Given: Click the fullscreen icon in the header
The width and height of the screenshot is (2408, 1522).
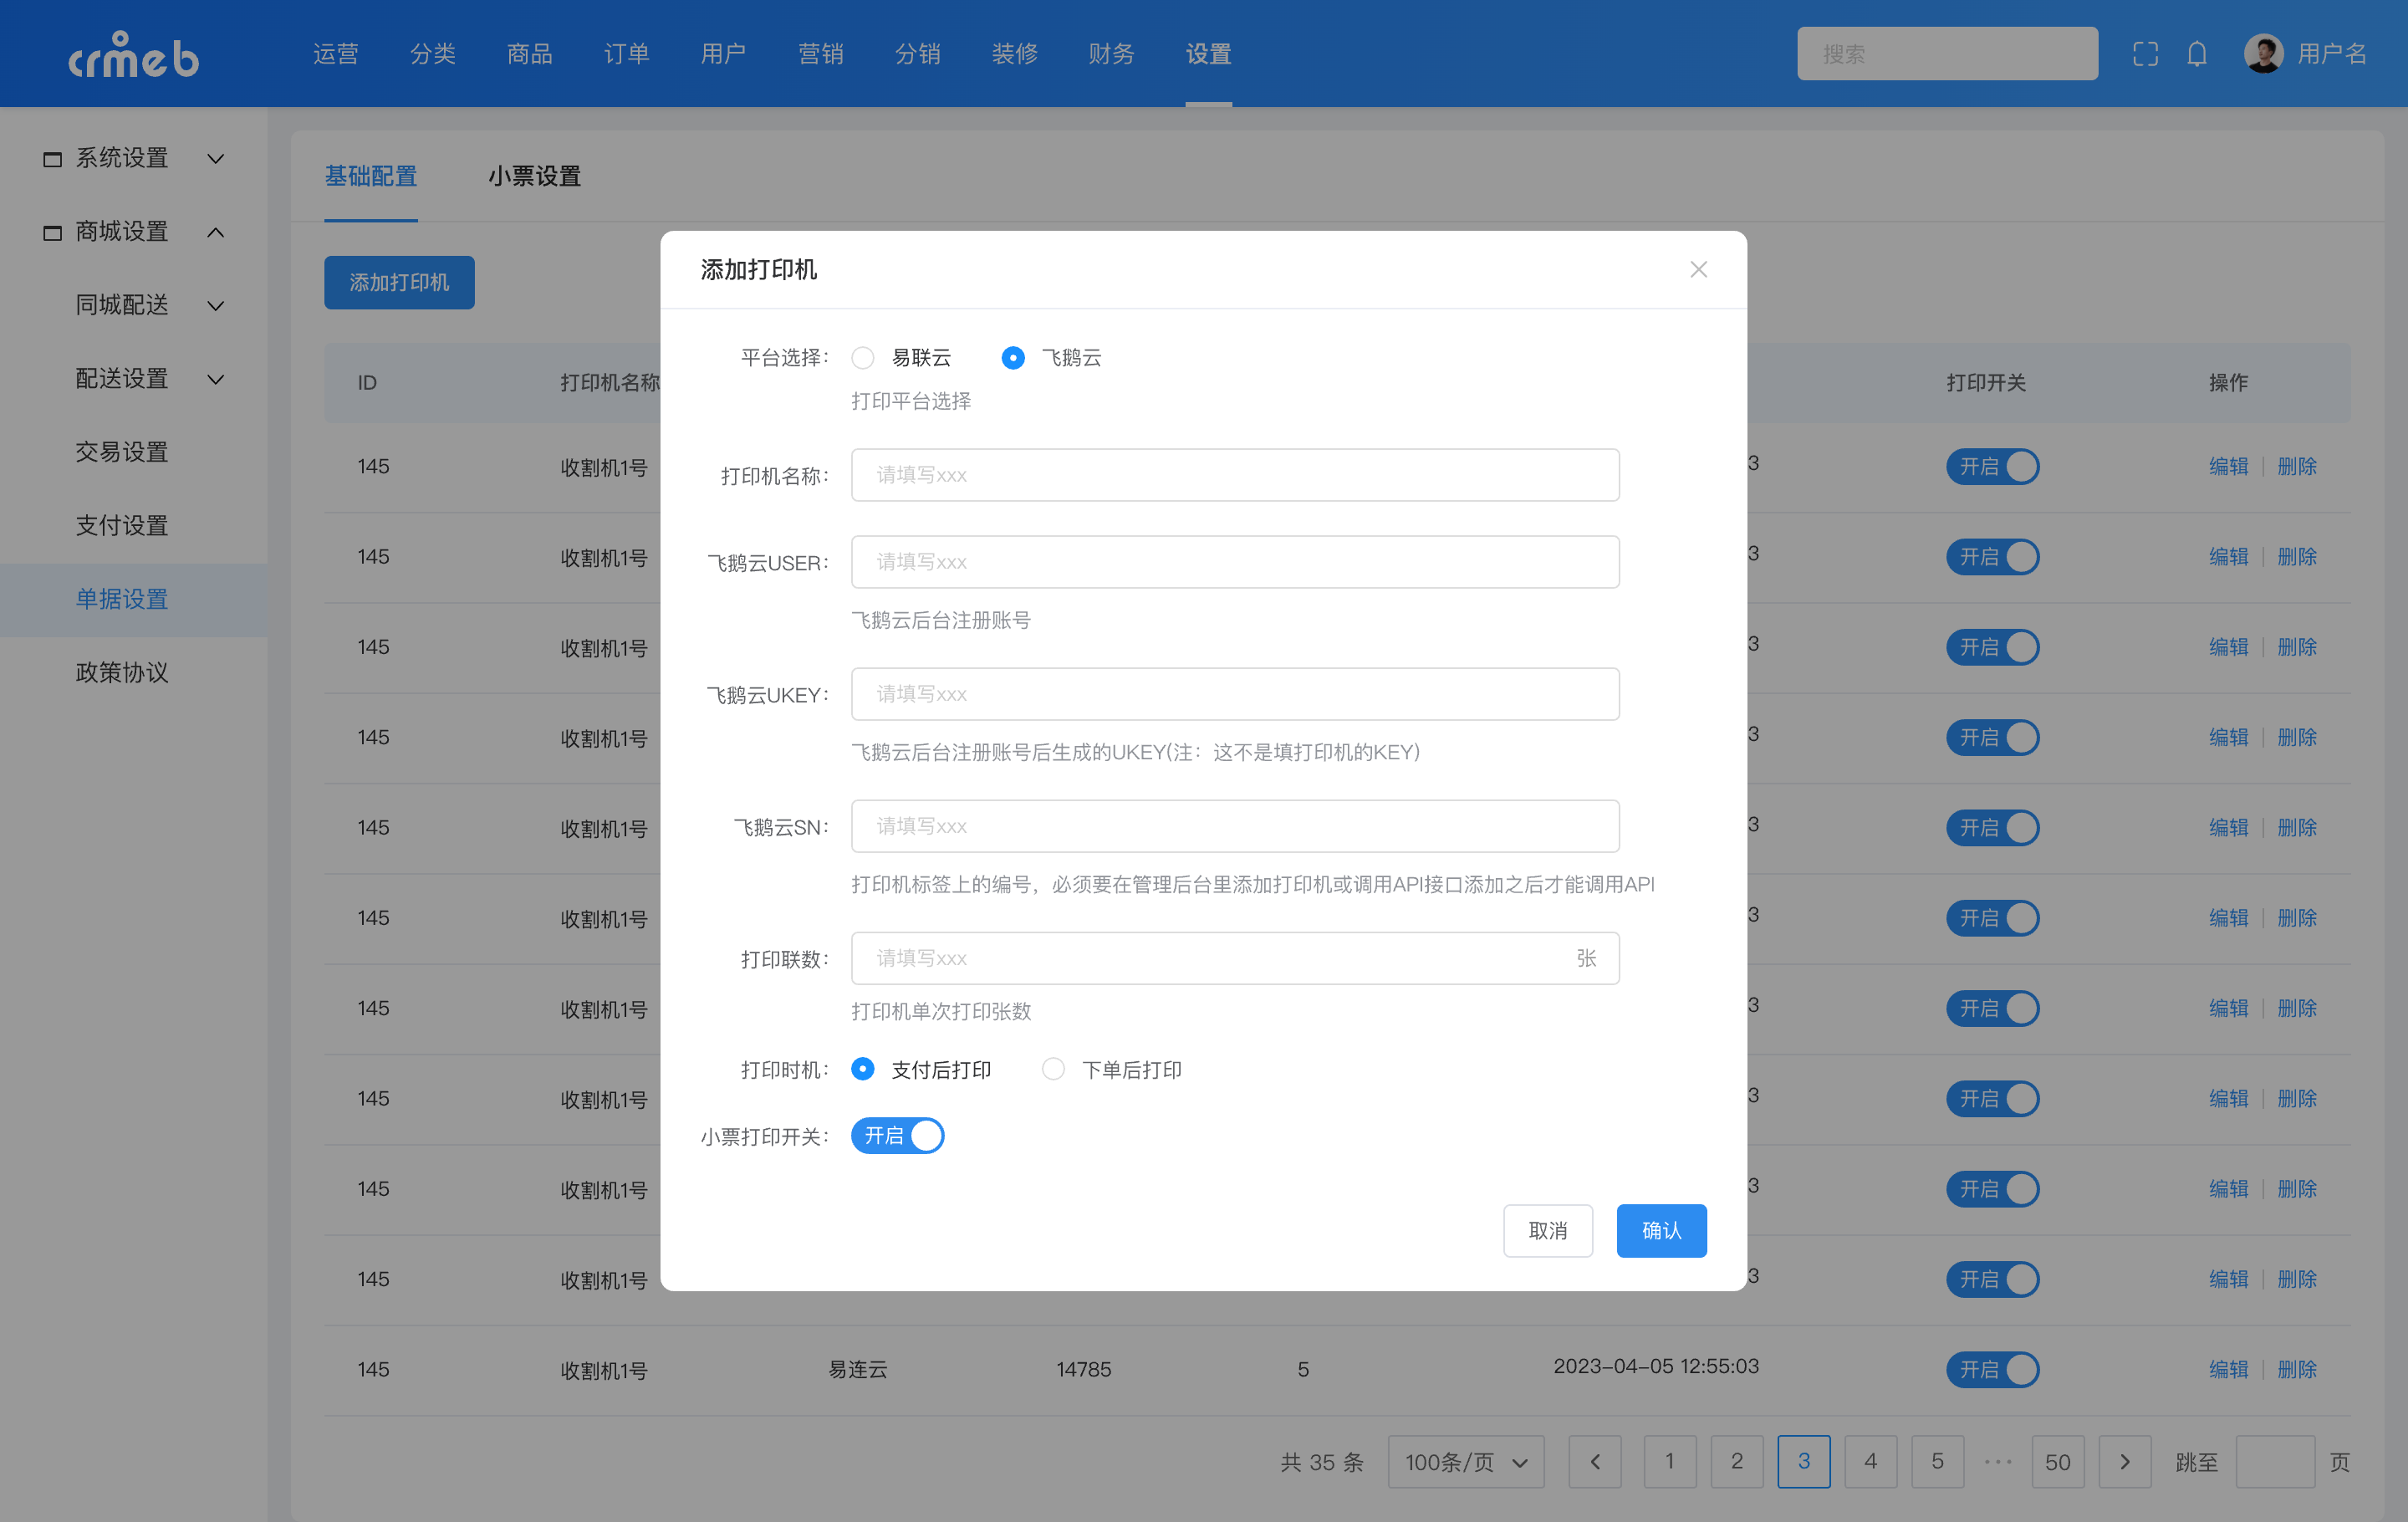Looking at the screenshot, I should point(2145,54).
